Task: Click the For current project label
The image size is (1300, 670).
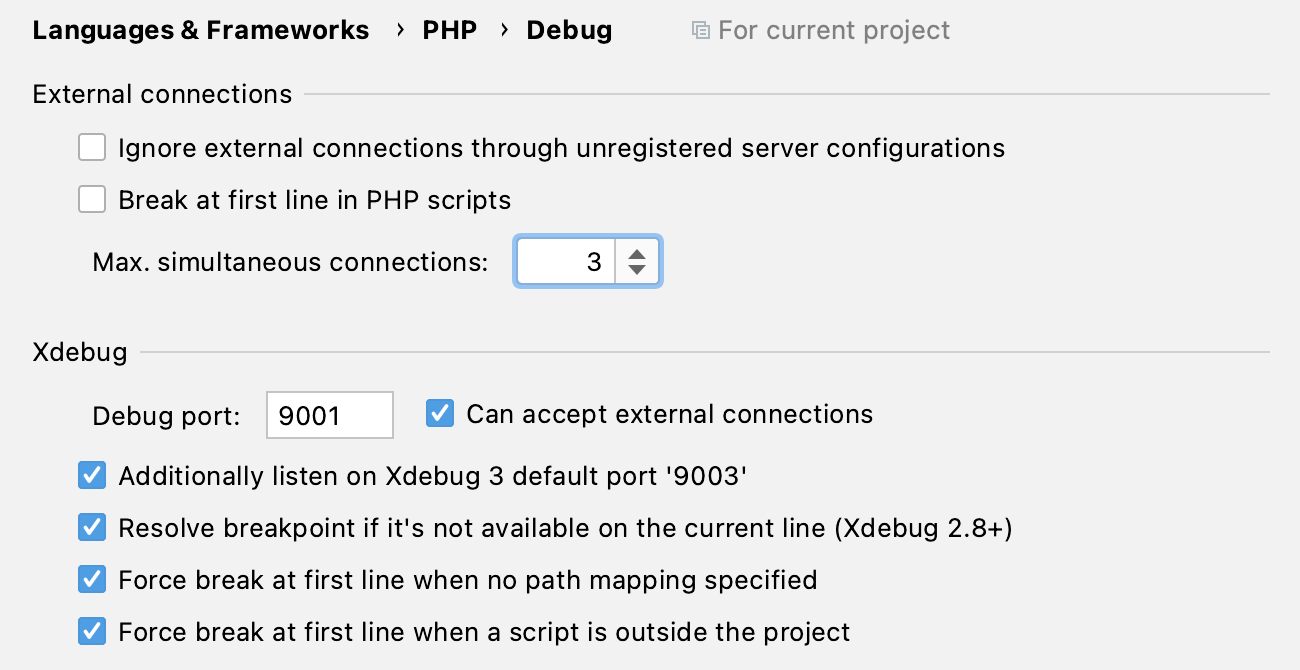Action: coord(833,29)
